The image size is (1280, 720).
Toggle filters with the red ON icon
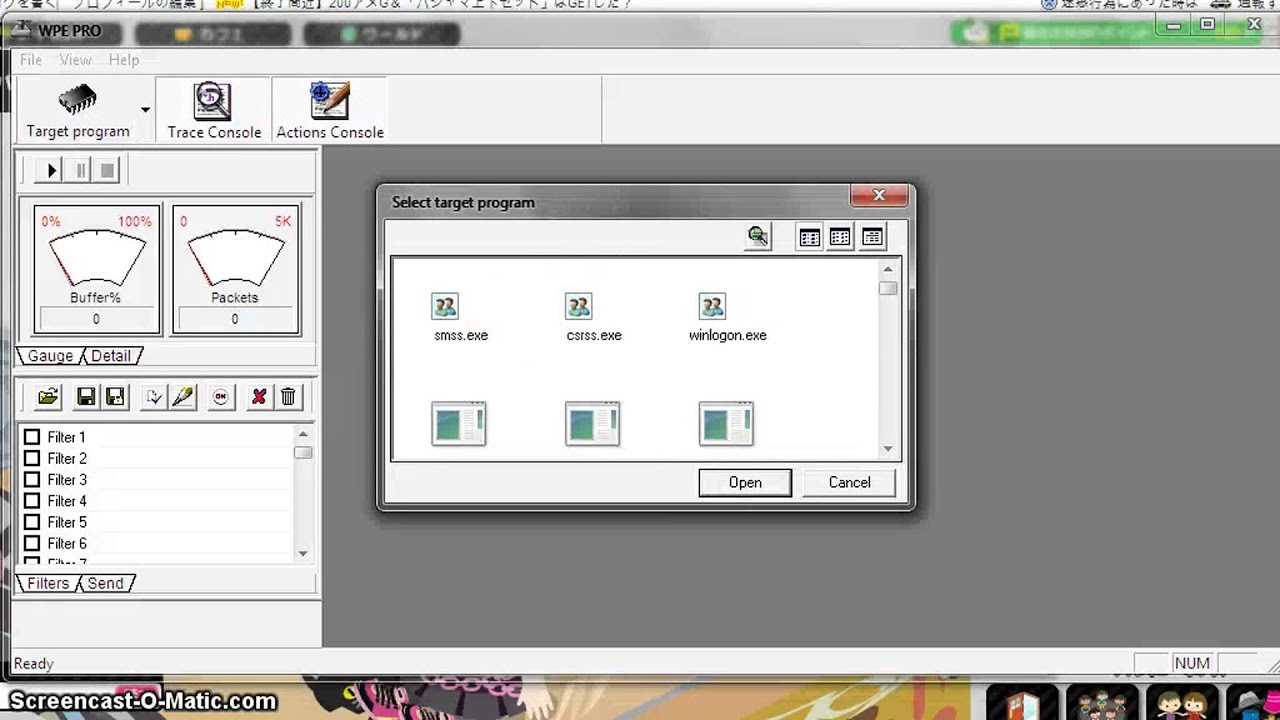point(220,397)
